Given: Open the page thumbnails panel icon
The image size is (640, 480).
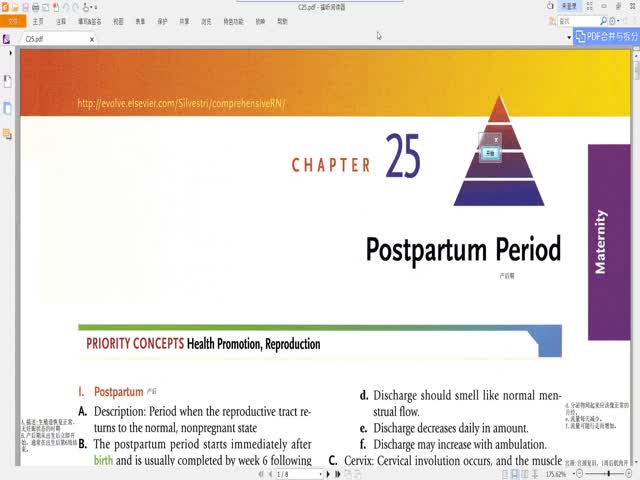Looking at the screenshot, I should (x=8, y=107).
